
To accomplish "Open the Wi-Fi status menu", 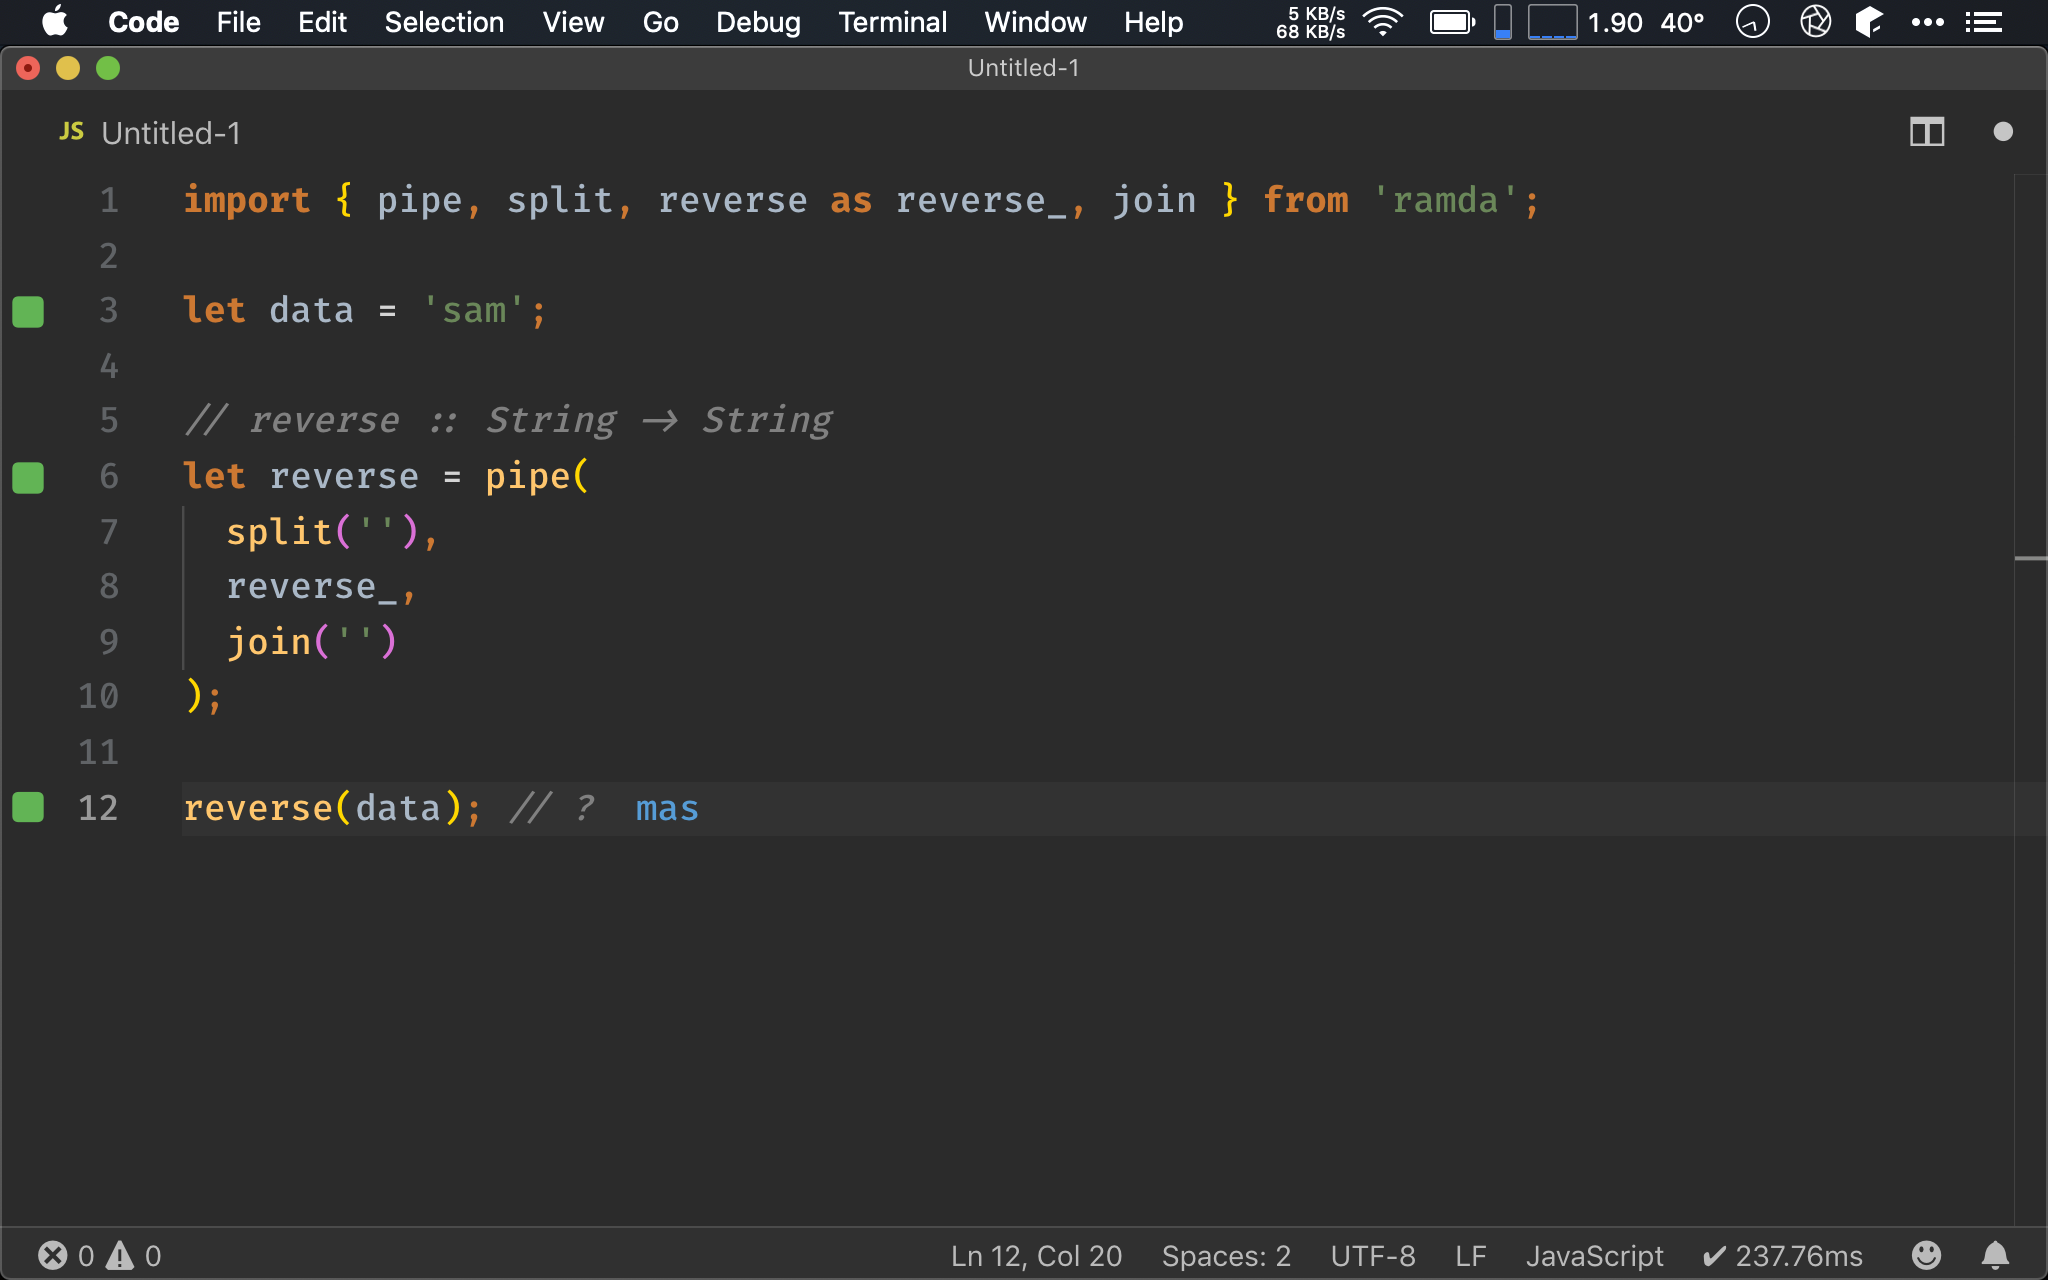I will coord(1384,22).
